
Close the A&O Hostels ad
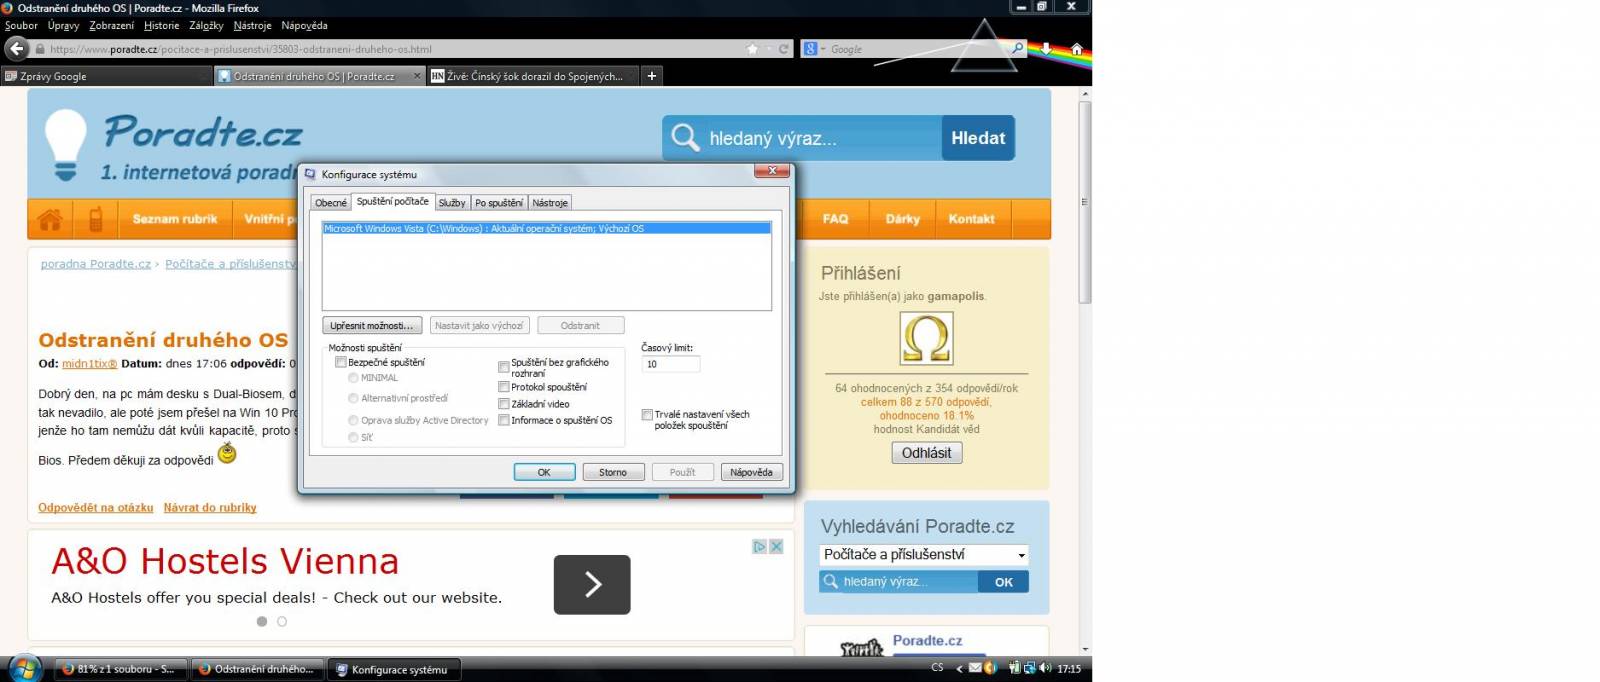point(776,546)
